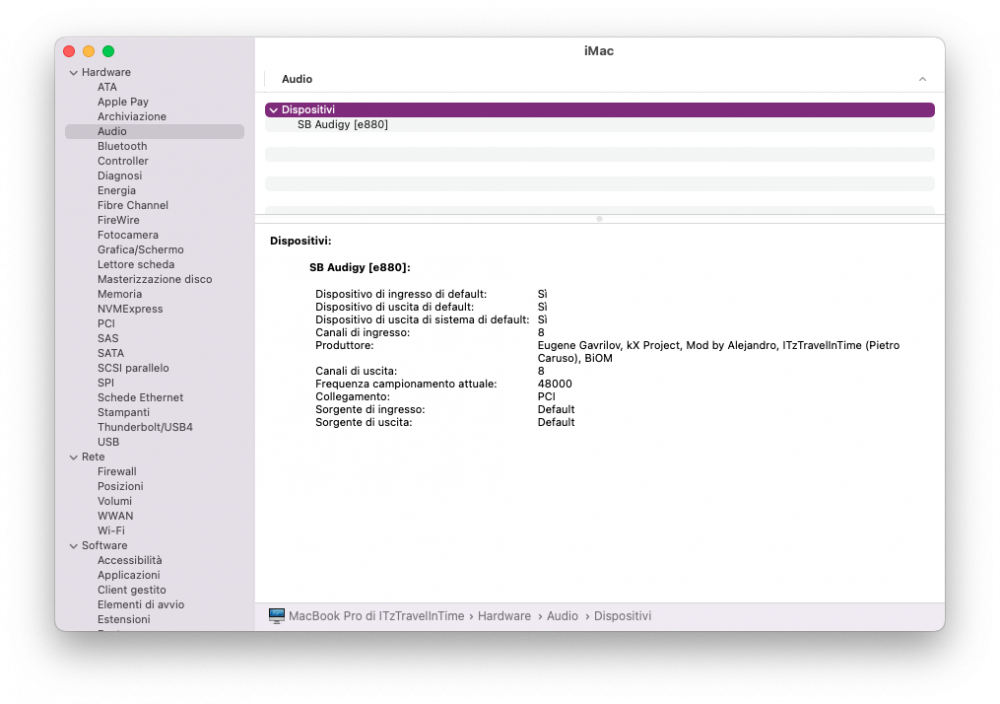The height and width of the screenshot is (704, 1000).
Task: Open Memoria in the sidebar
Action: coord(120,294)
